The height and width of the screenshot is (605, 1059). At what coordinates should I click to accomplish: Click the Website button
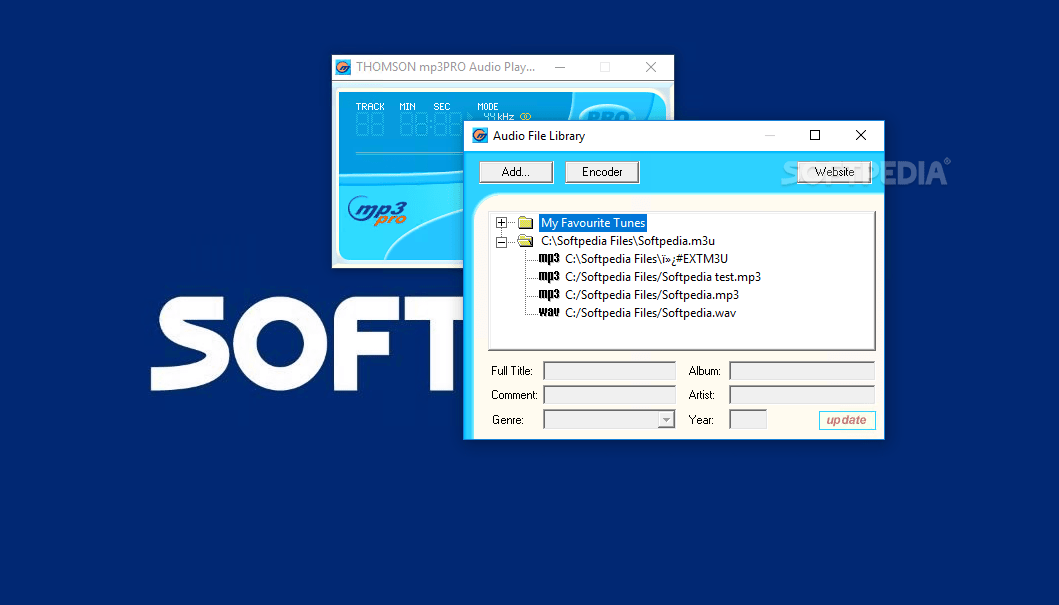(834, 171)
